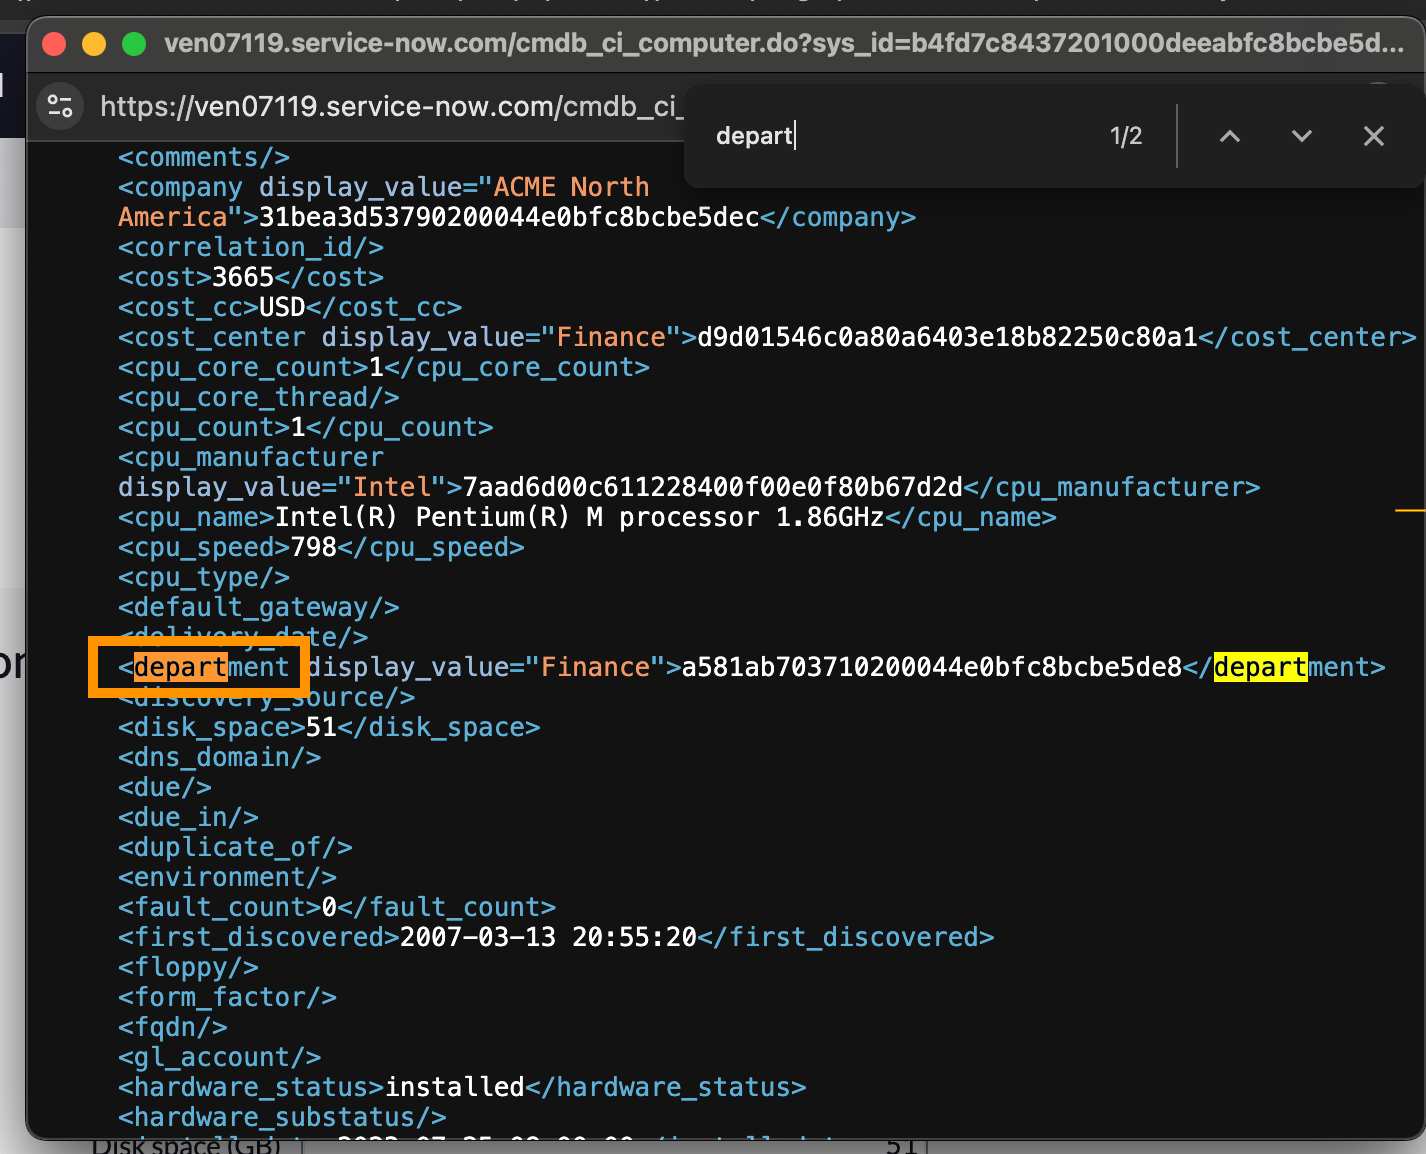Click the yellow maximize window button

(94, 43)
